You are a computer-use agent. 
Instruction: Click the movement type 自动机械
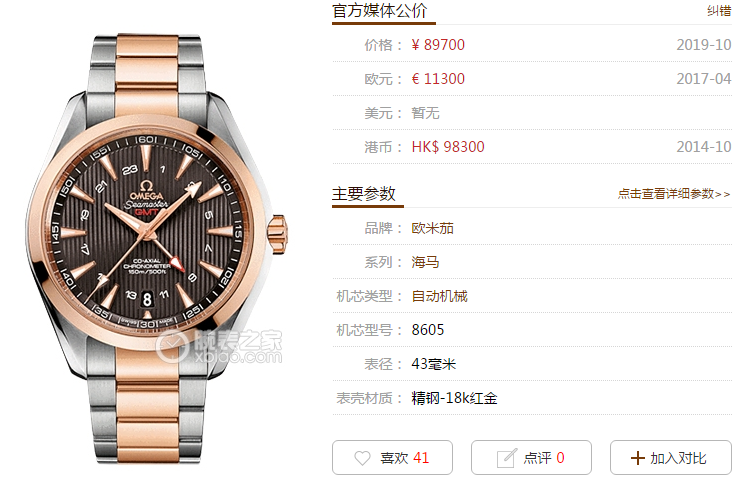point(439,296)
